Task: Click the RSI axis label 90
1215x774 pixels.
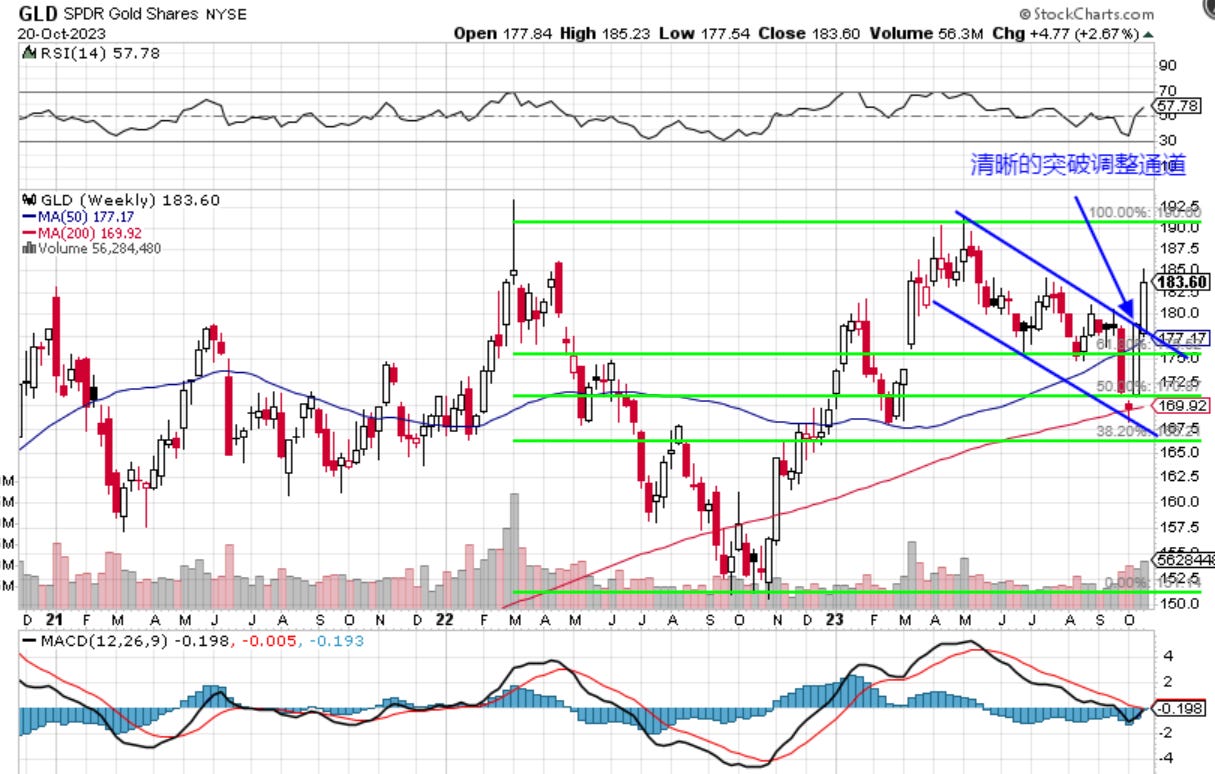Action: [x=1166, y=66]
